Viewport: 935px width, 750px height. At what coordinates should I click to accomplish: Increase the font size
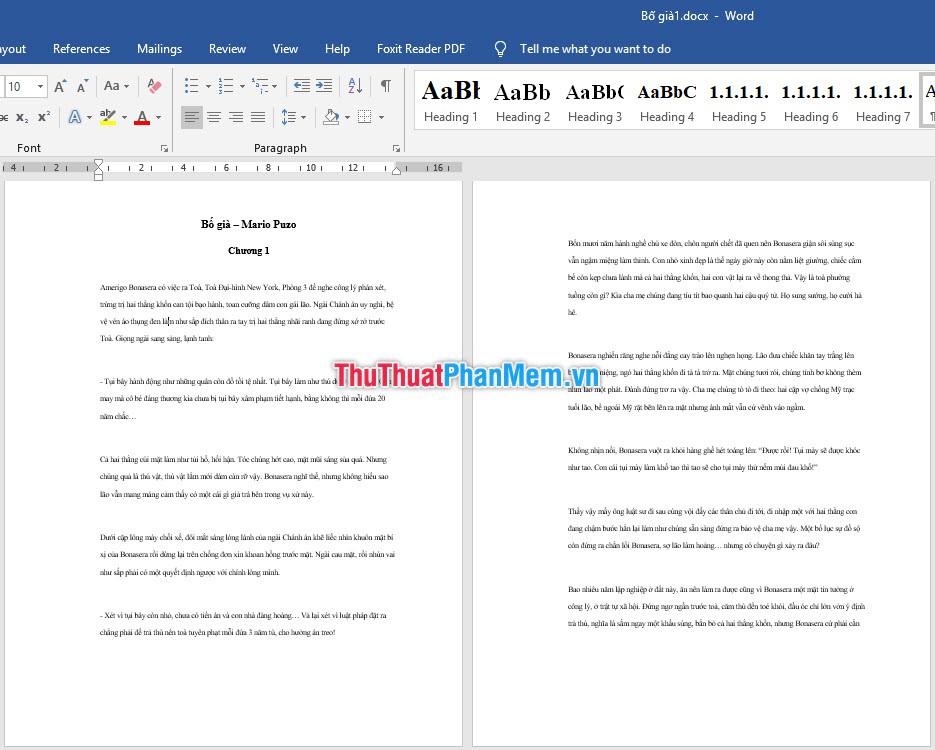tap(59, 87)
